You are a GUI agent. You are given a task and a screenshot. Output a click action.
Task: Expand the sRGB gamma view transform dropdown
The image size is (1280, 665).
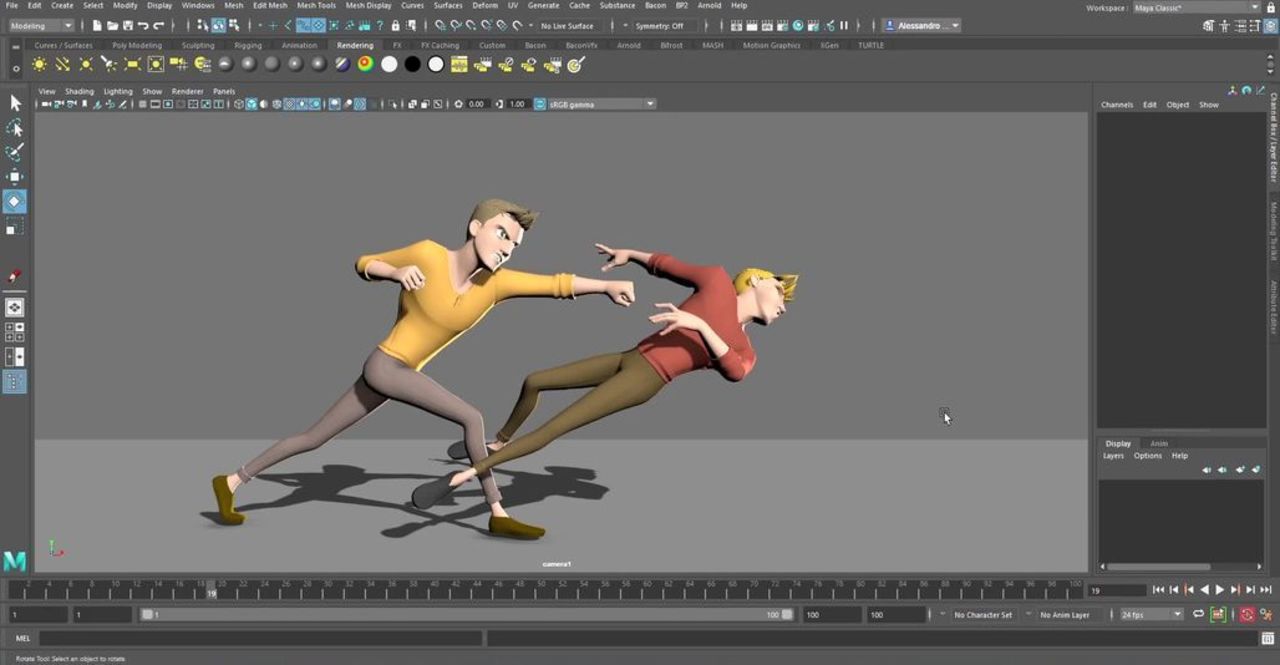[x=602, y=104]
